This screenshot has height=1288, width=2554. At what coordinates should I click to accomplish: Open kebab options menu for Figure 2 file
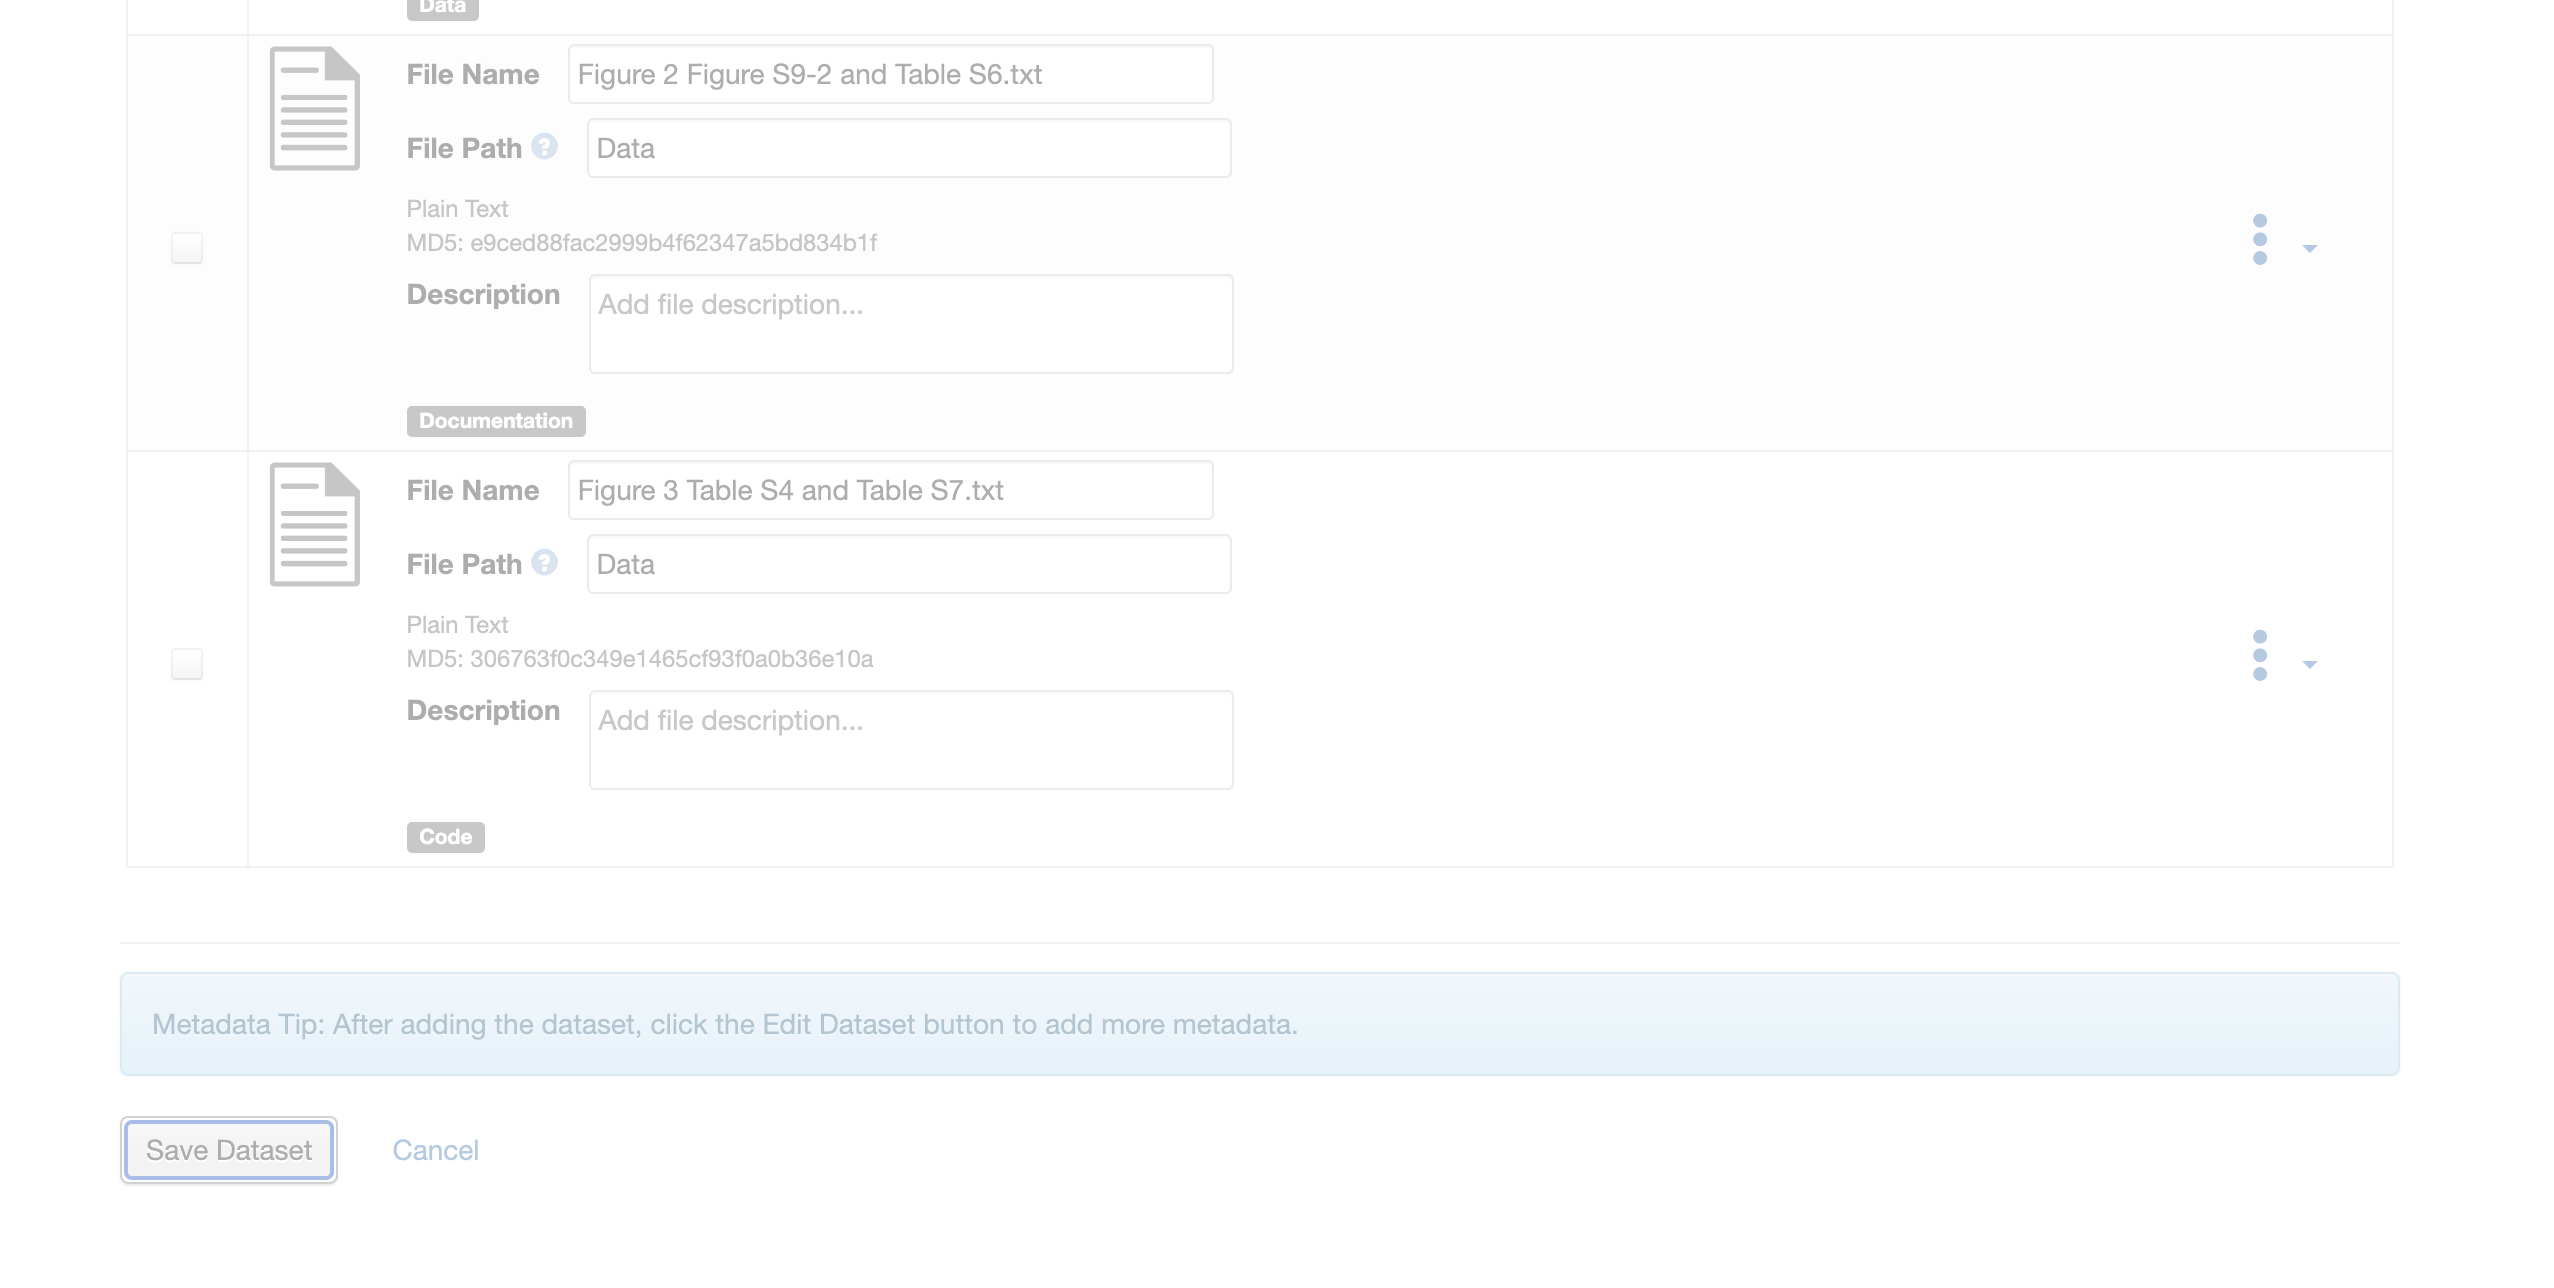pyautogui.click(x=2259, y=240)
